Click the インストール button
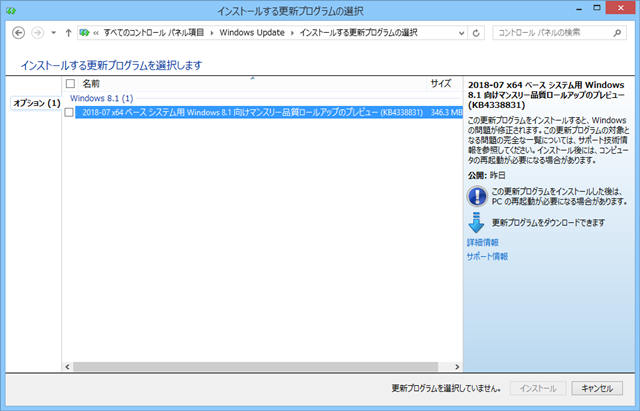The height and width of the screenshot is (411, 640). pos(538,388)
